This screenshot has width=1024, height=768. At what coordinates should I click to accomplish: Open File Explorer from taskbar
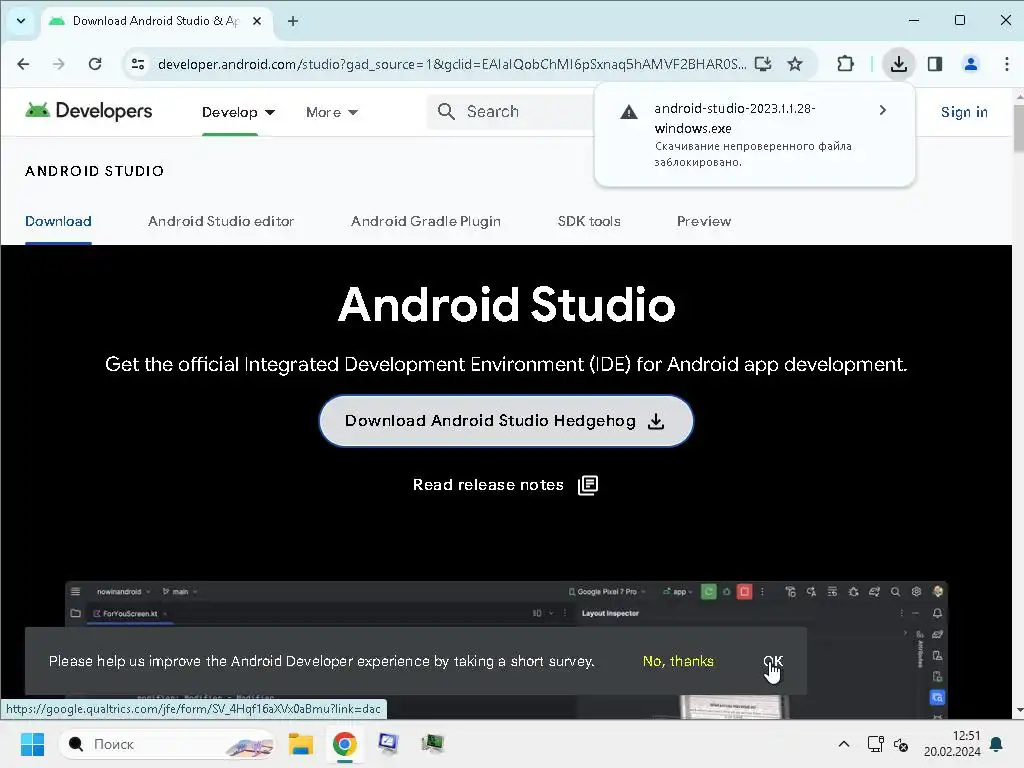301,744
